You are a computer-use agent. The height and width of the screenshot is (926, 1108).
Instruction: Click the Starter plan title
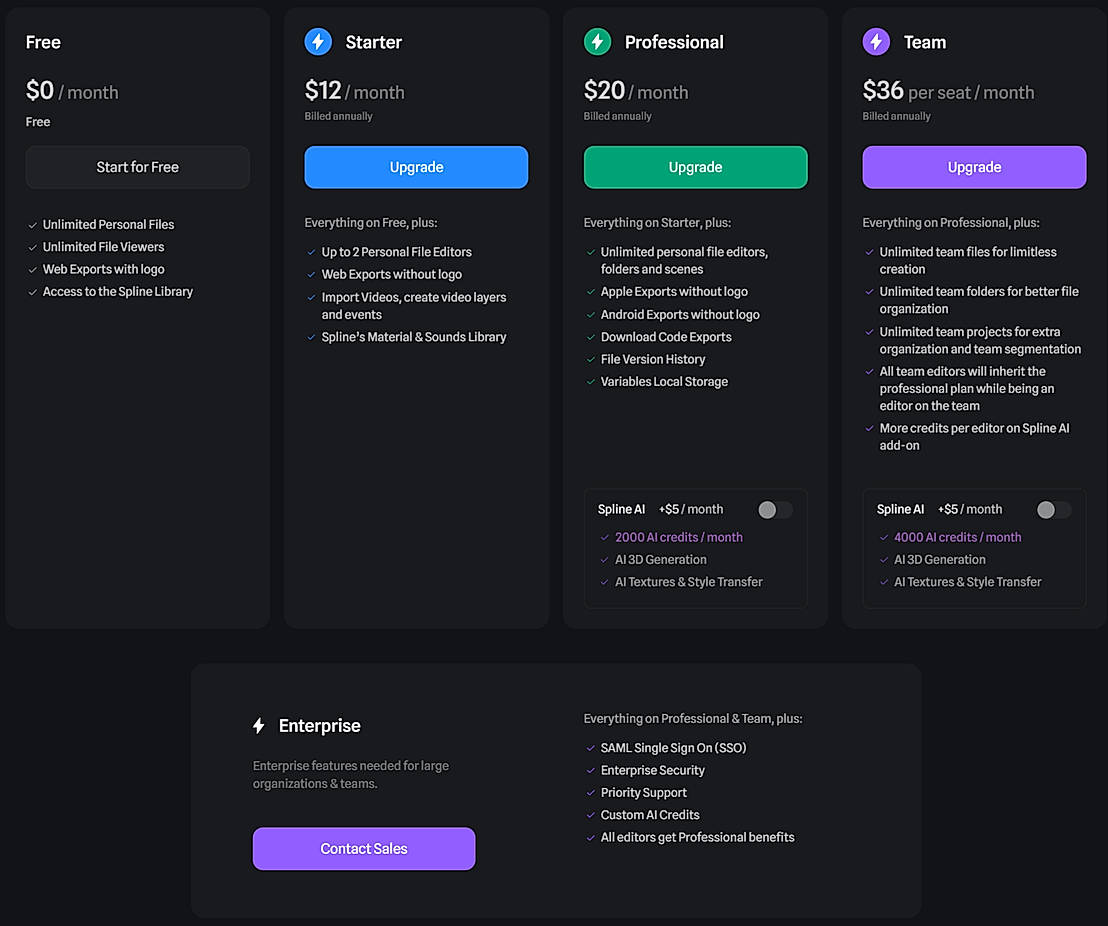point(374,42)
